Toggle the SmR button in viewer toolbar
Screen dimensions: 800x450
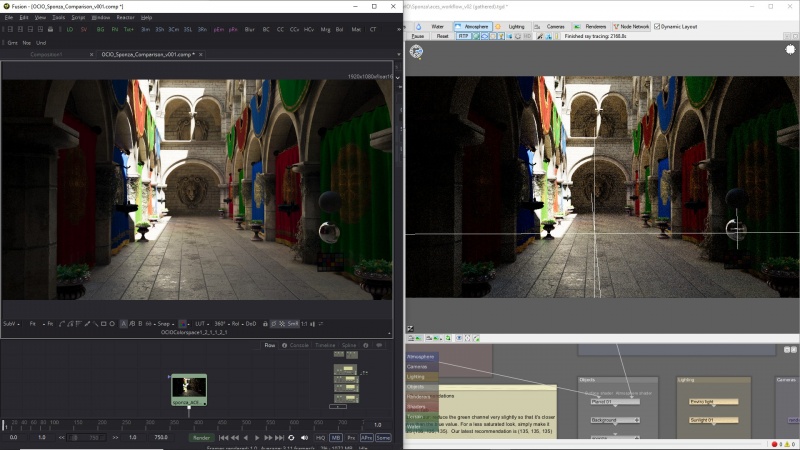(293, 324)
